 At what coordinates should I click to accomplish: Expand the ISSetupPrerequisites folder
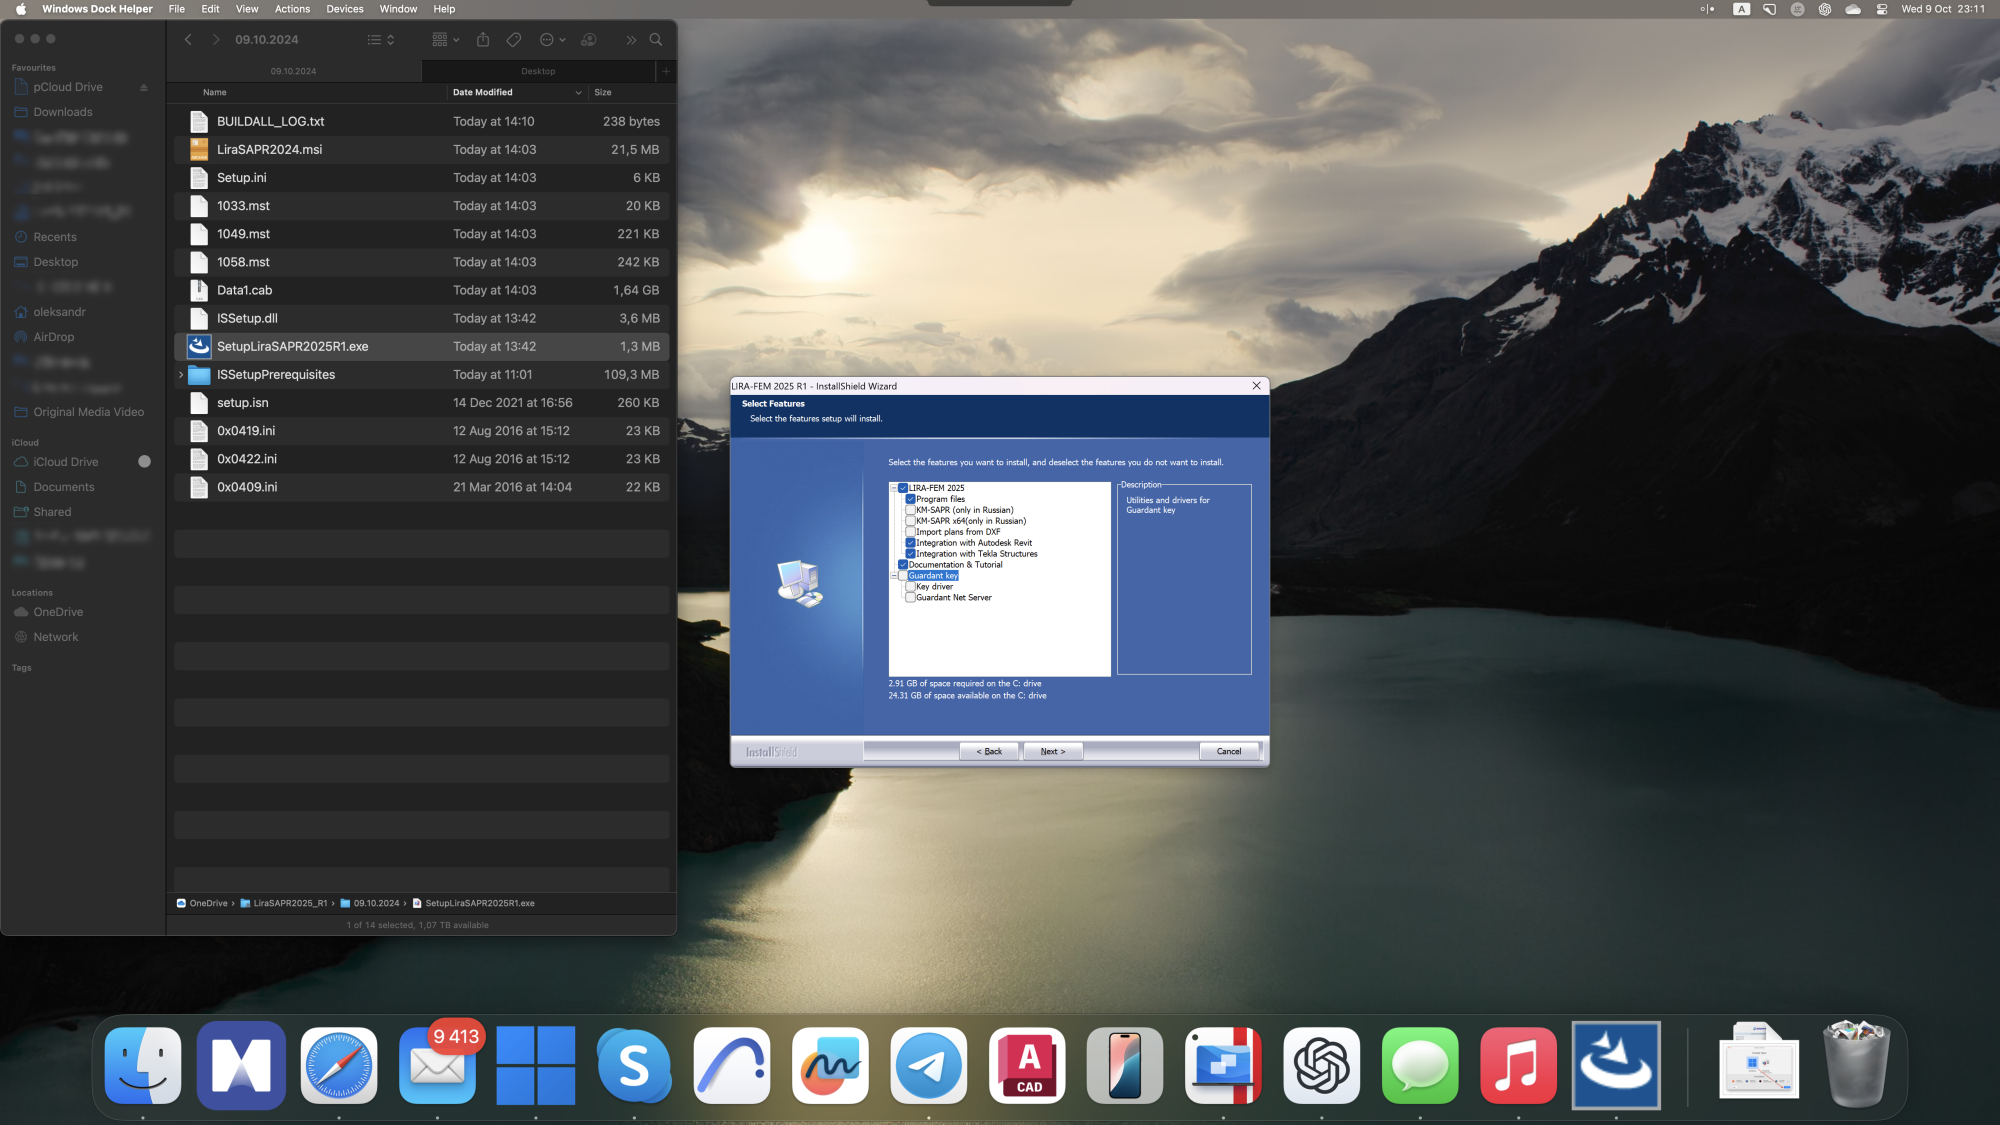181,375
